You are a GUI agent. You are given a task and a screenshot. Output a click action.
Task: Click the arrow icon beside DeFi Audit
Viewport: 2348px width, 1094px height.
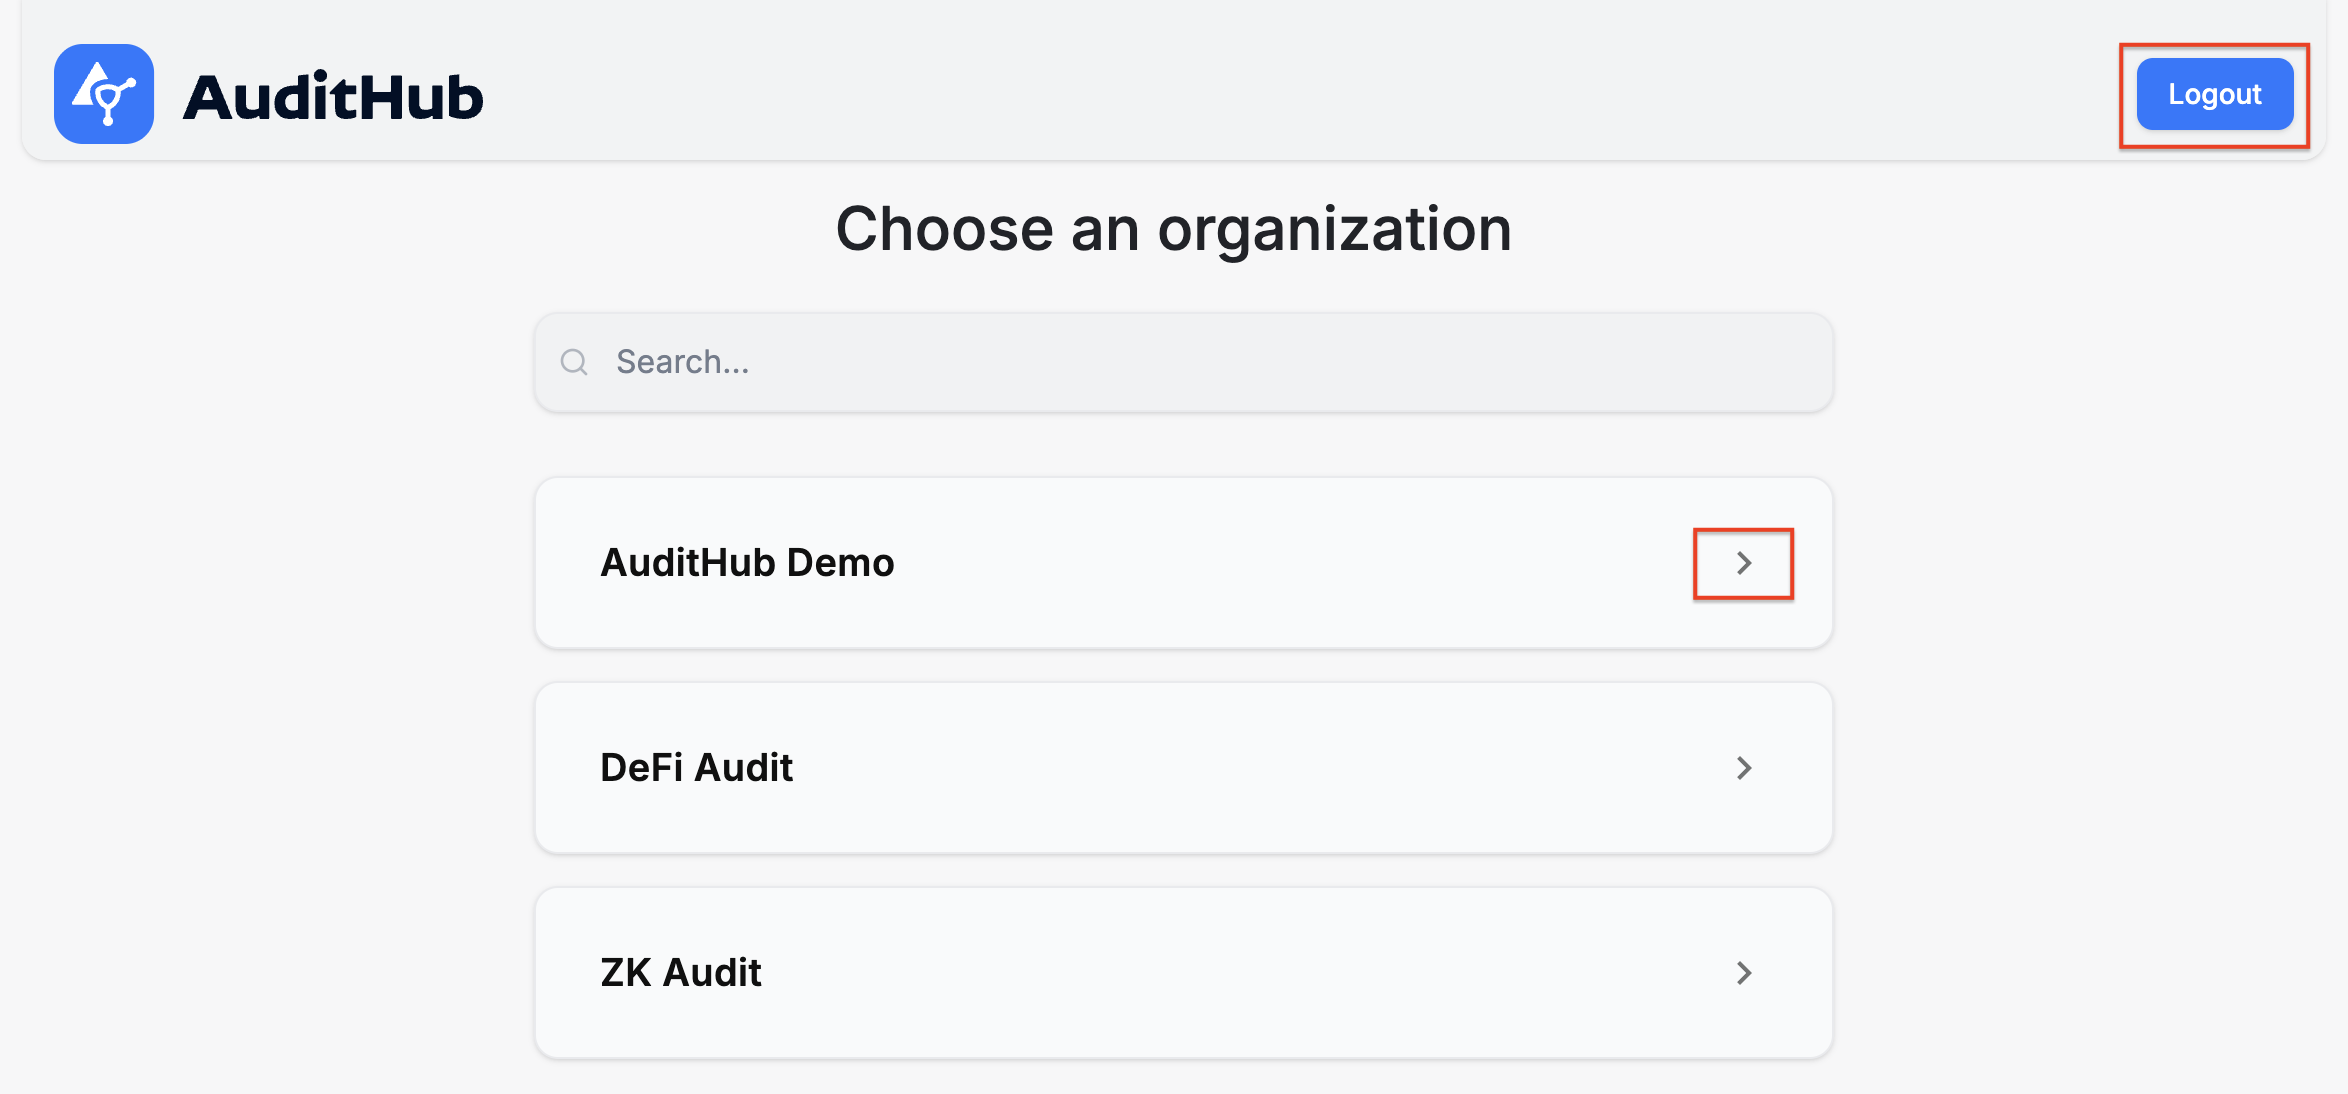coord(1743,768)
